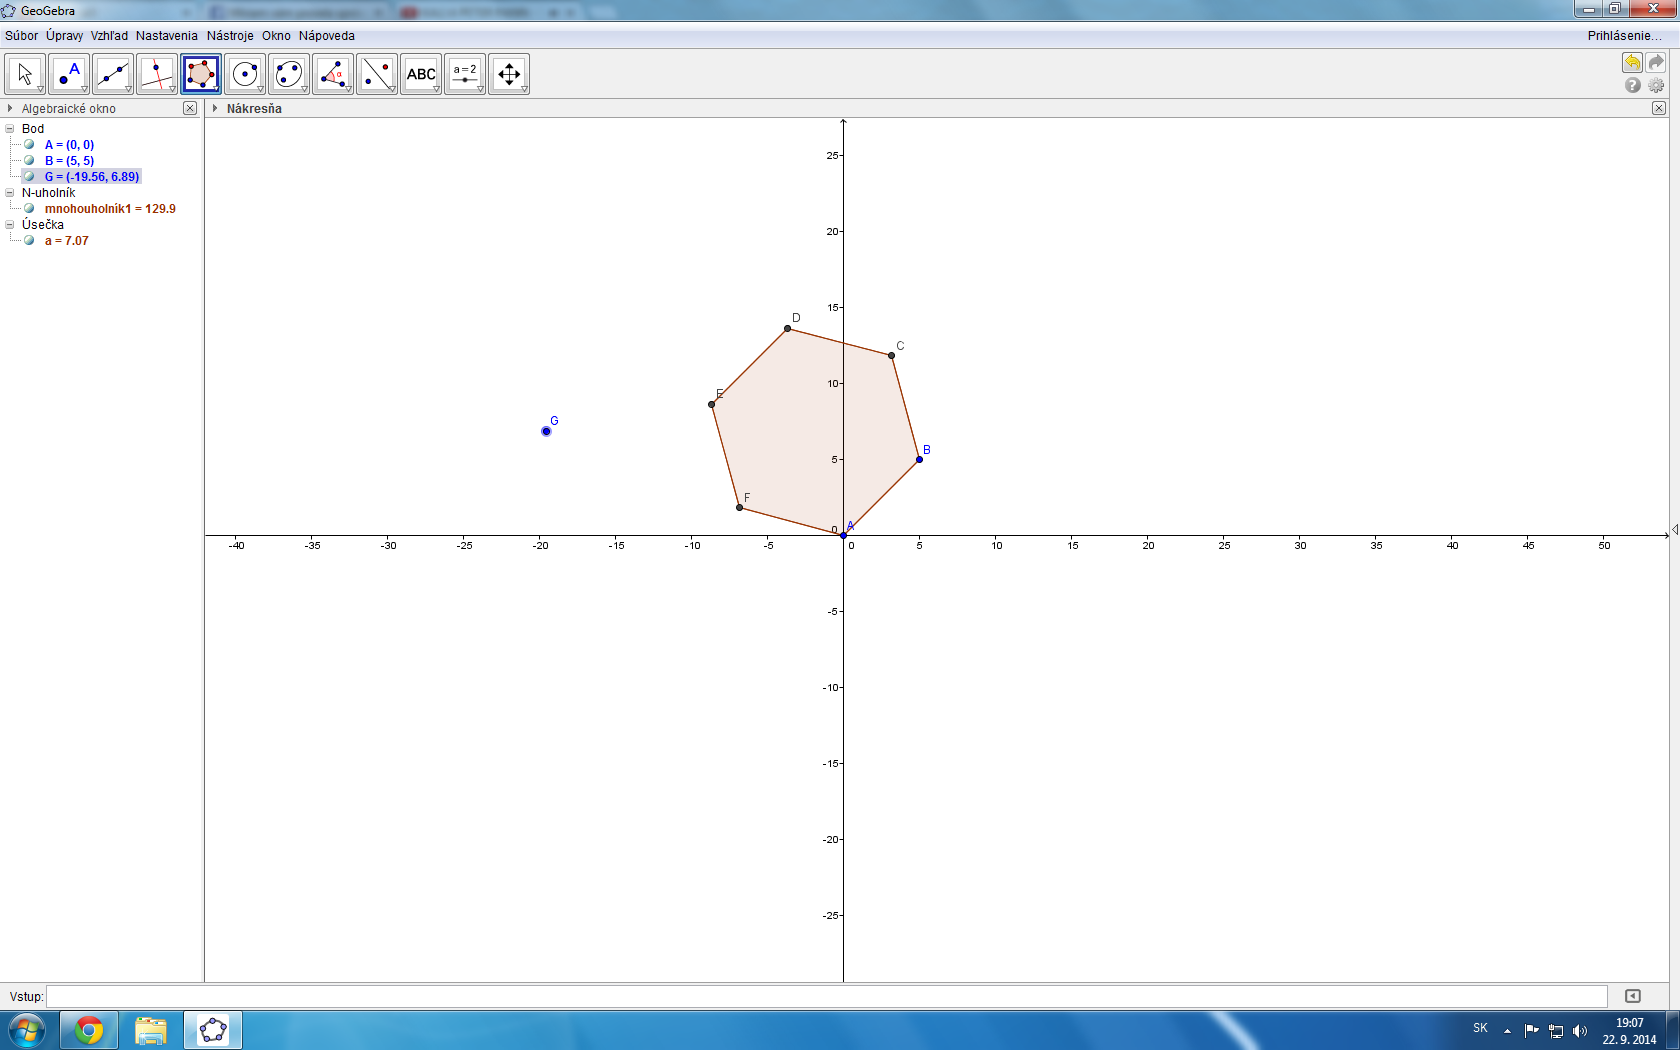1680x1050 pixels.
Task: Select the Circle with center tool
Action: 245,74
